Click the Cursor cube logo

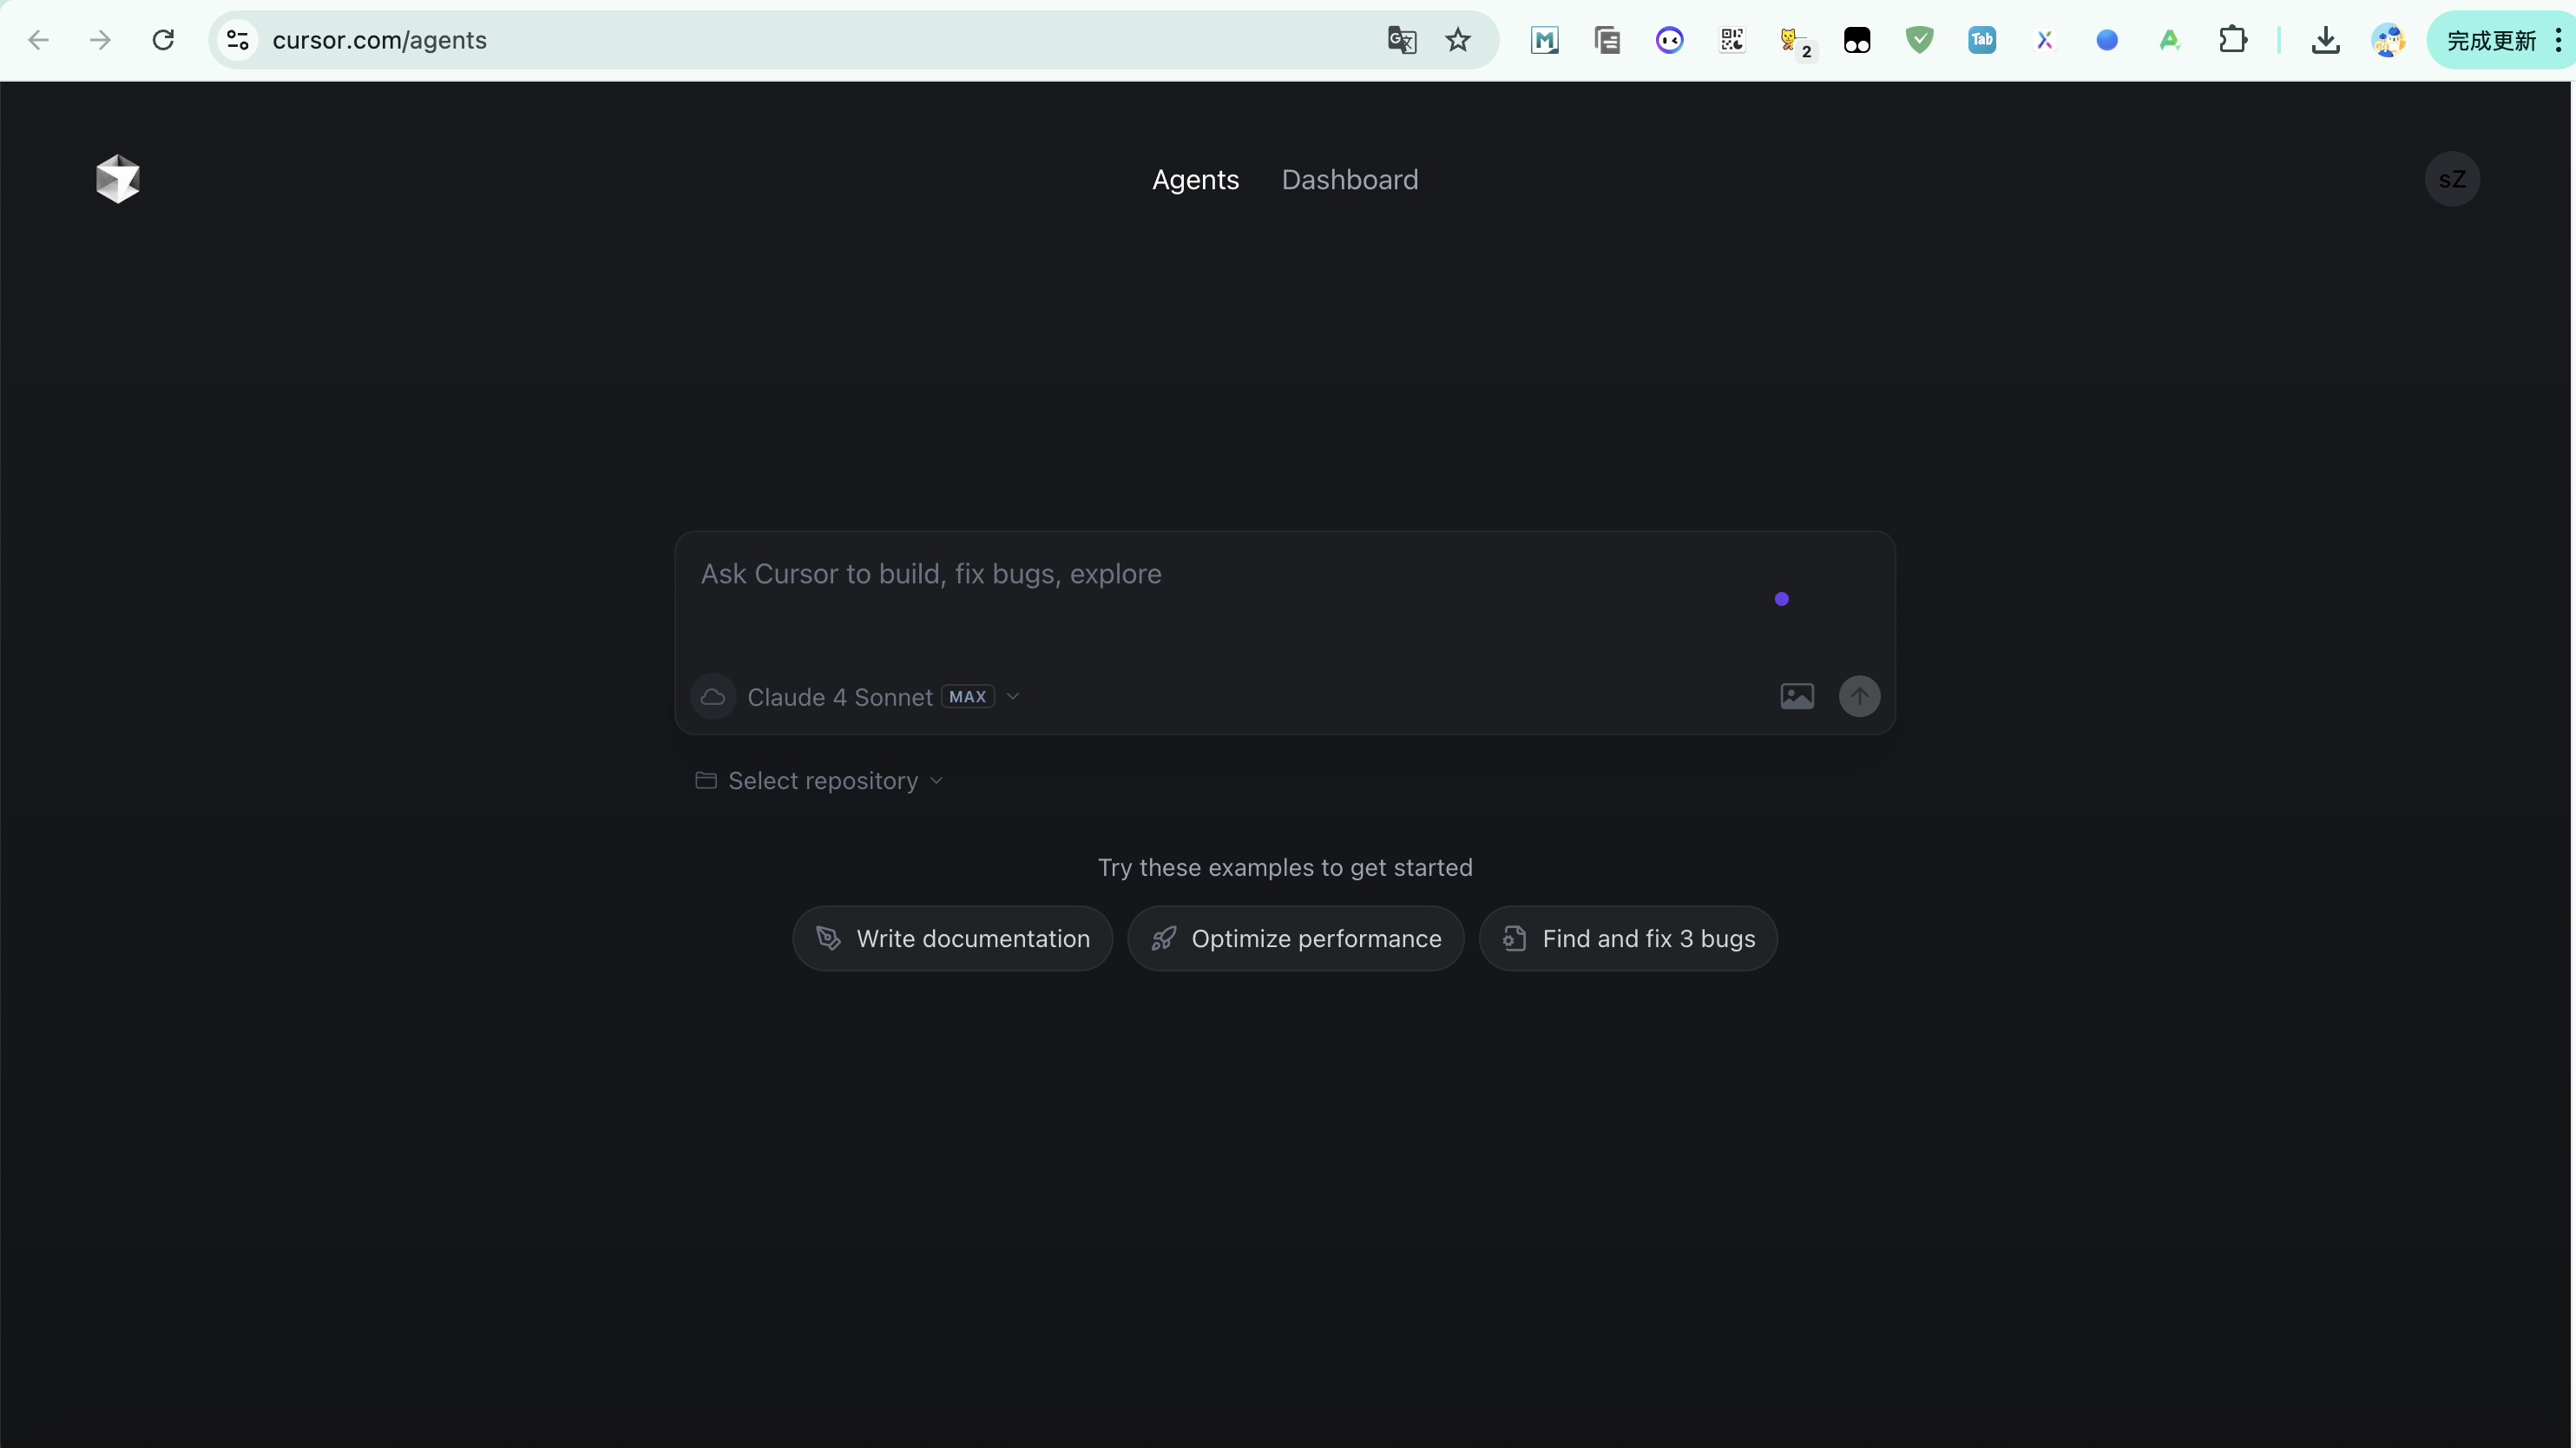[x=118, y=179]
